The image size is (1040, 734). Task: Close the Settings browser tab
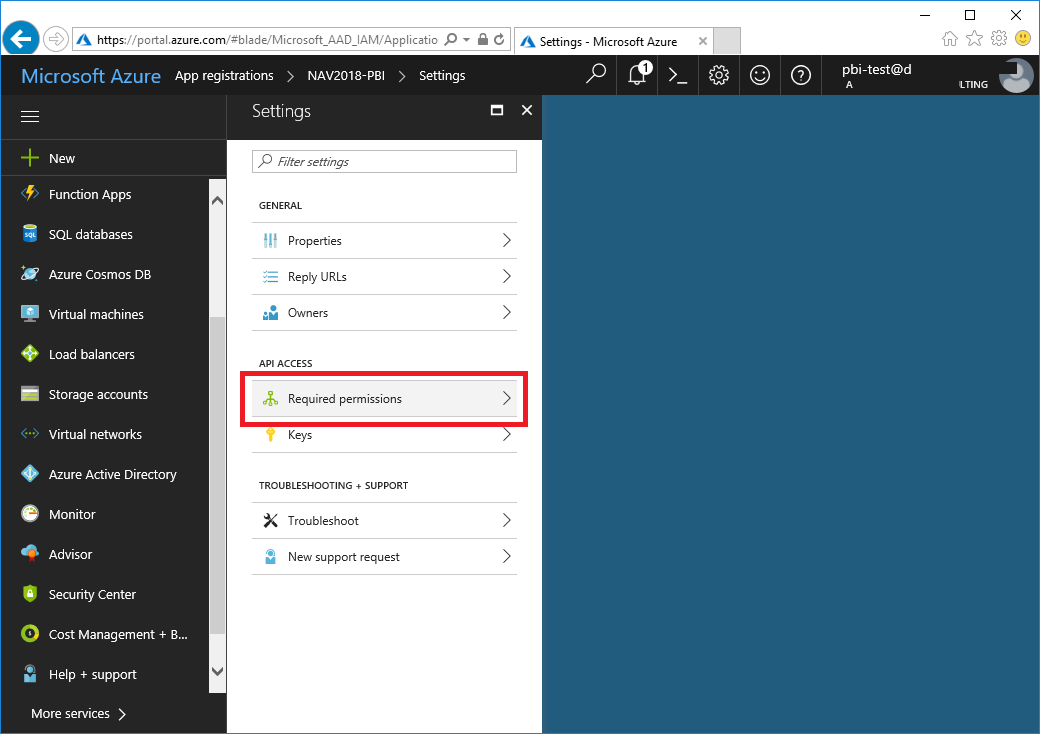coord(702,41)
